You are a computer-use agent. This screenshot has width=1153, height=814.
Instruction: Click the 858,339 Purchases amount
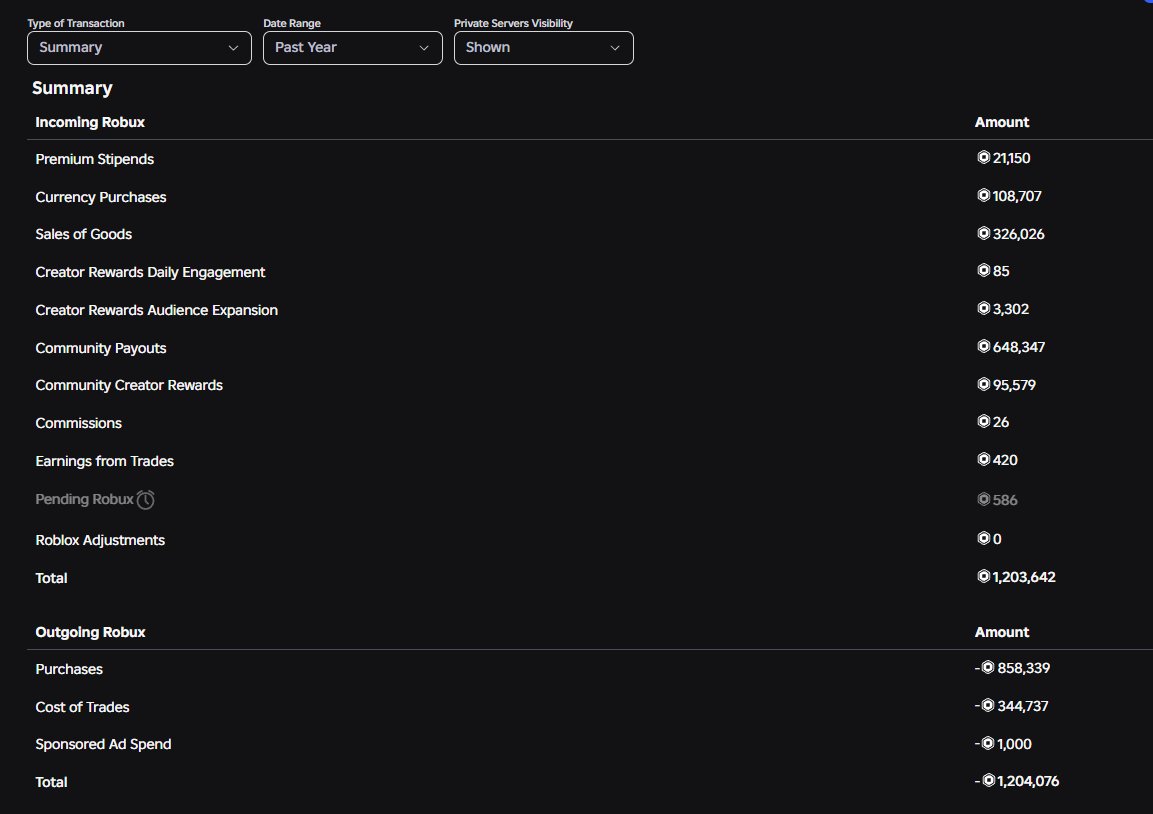pyautogui.click(x=1024, y=668)
